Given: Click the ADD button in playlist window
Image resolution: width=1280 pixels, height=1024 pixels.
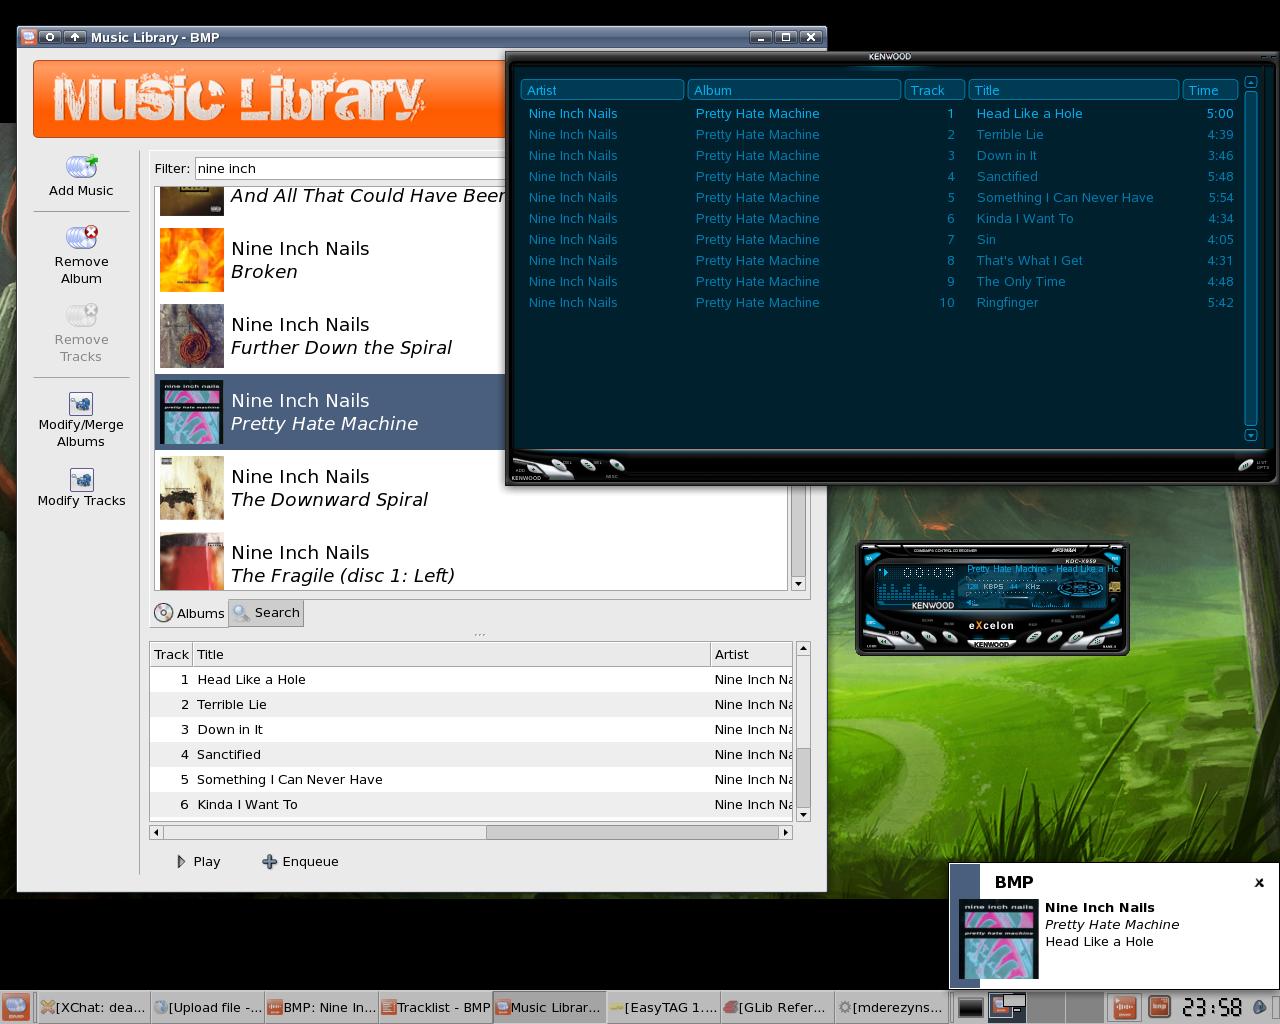Looking at the screenshot, I should 533,468.
